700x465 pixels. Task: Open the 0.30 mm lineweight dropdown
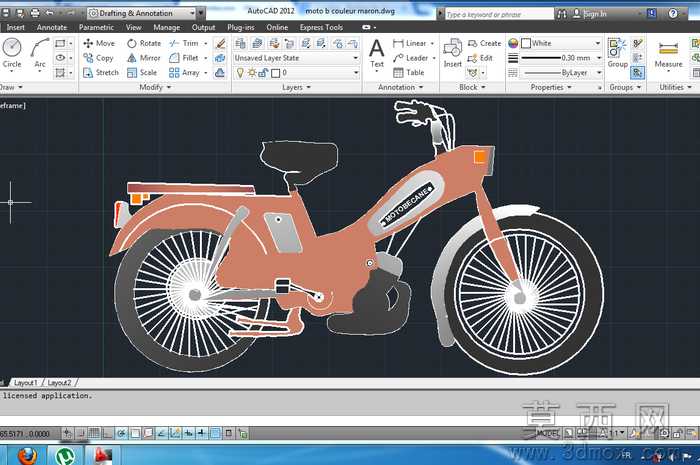tap(561, 58)
